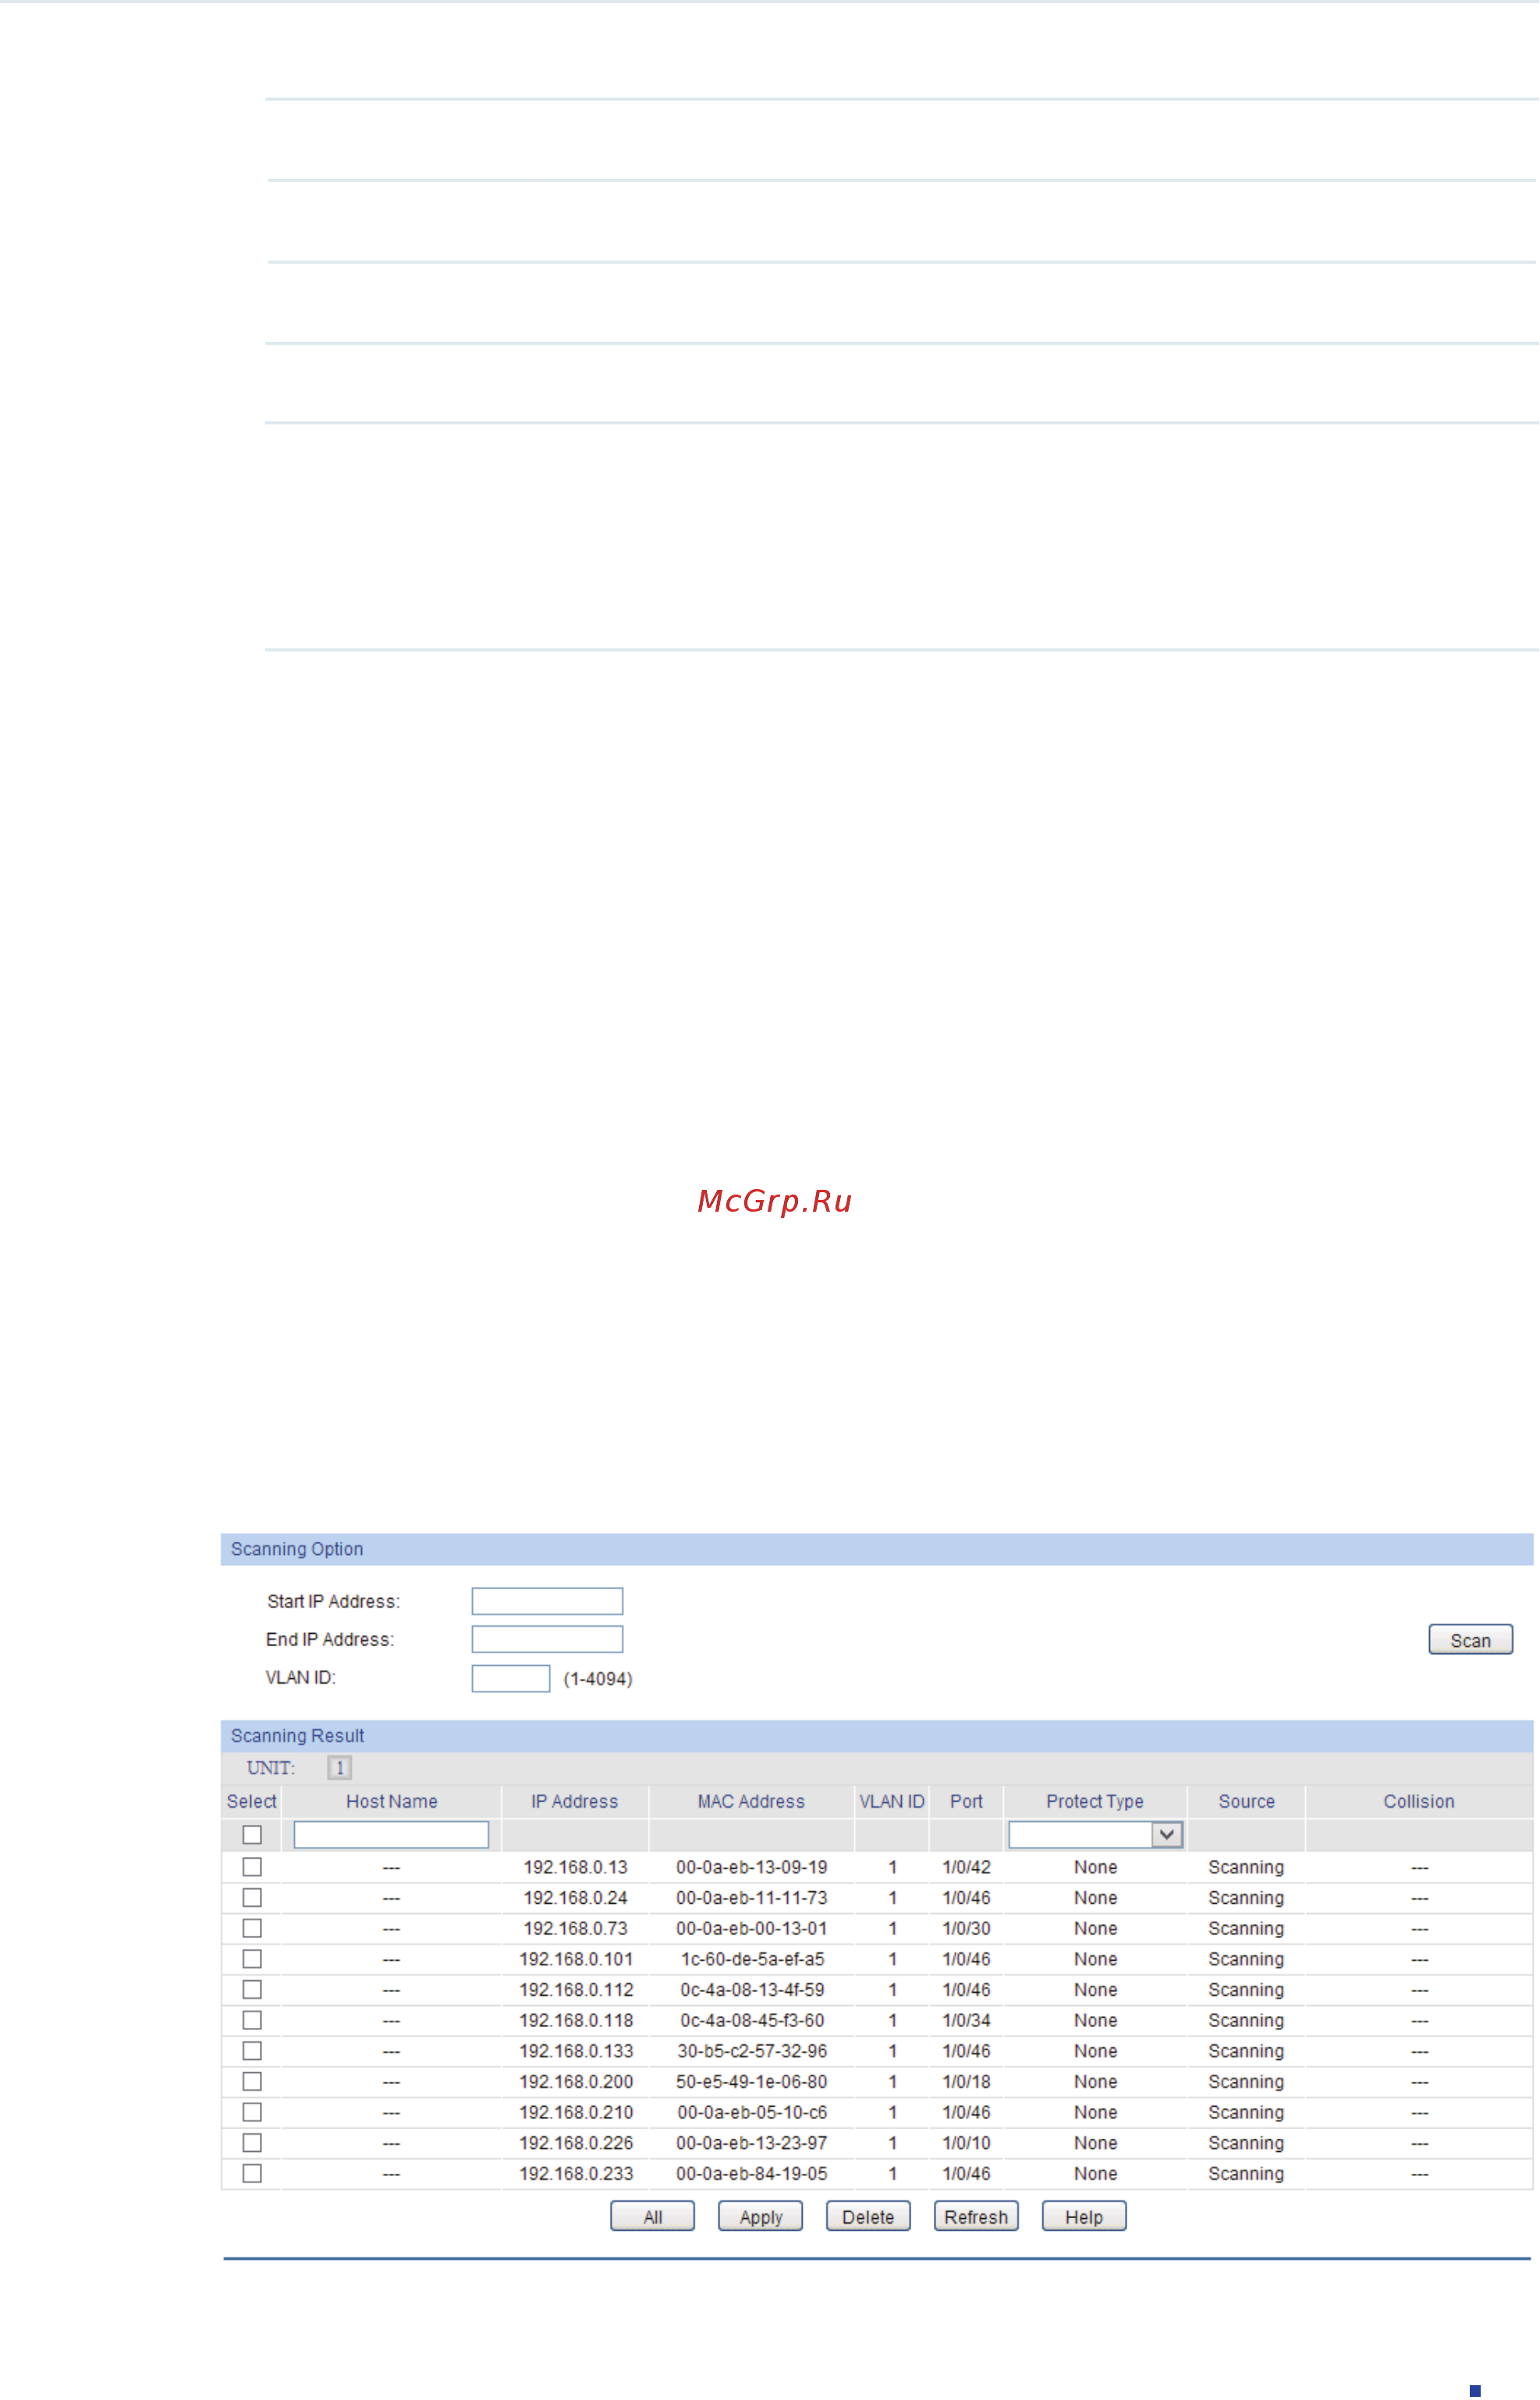Check the row for 192.168.0.73
1540x2400 pixels.
252,1928
